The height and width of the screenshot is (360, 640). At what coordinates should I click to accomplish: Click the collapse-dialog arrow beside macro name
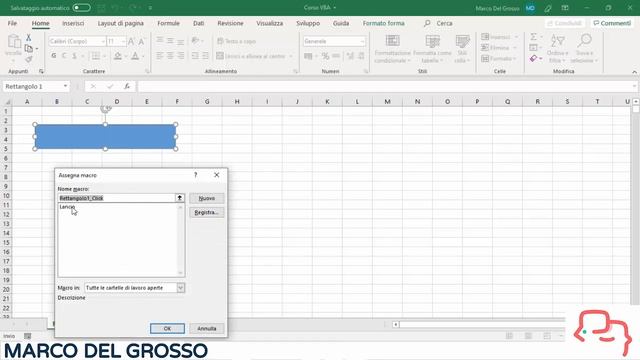tap(180, 198)
